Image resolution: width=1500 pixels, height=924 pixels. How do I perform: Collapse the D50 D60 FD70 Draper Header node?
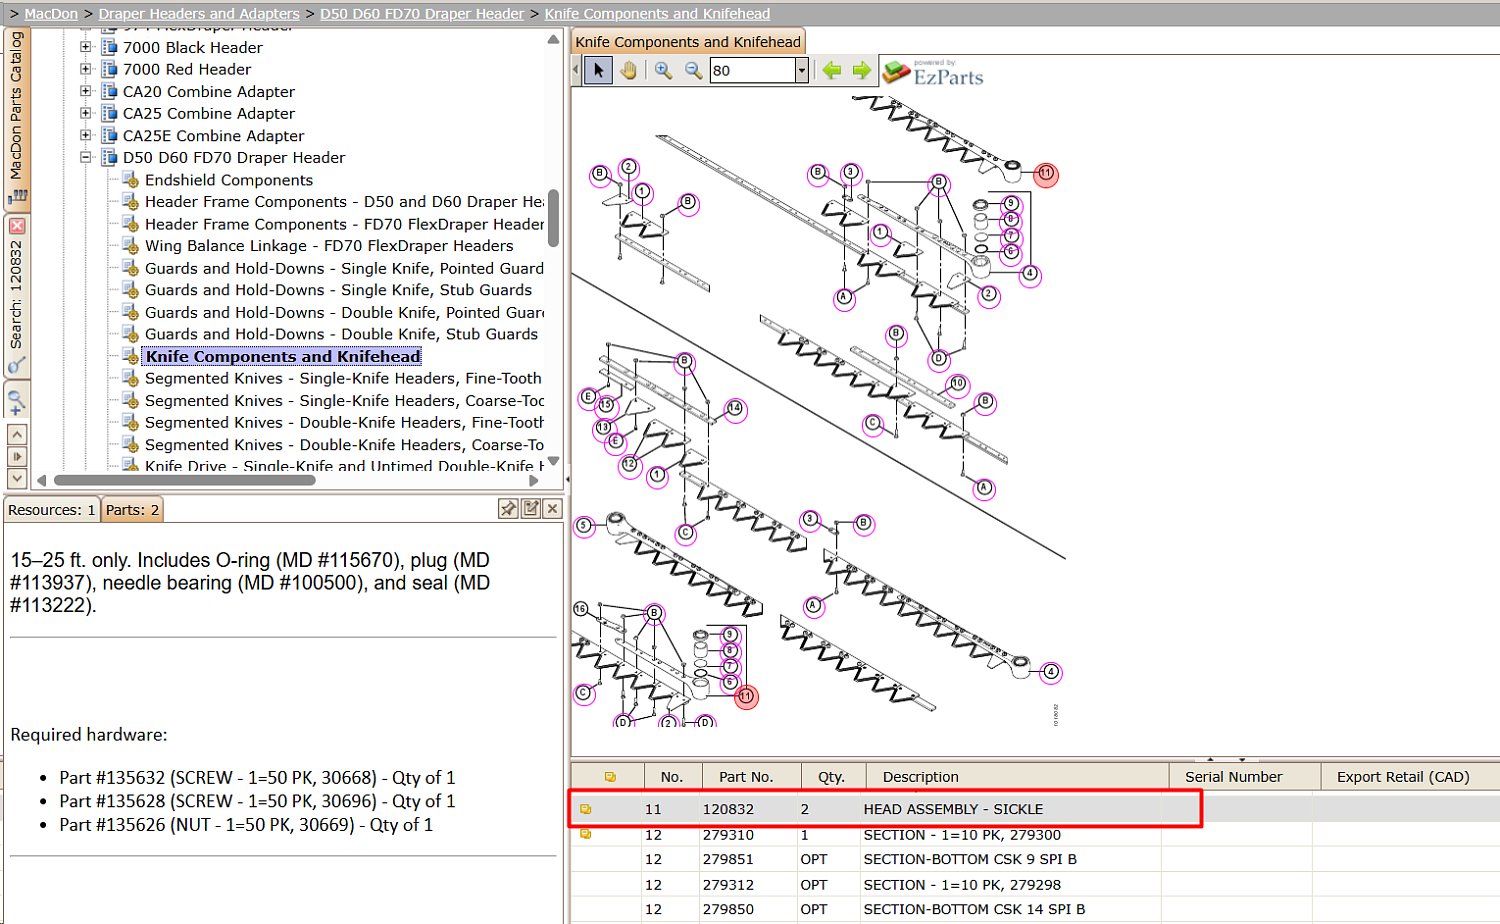(86, 158)
